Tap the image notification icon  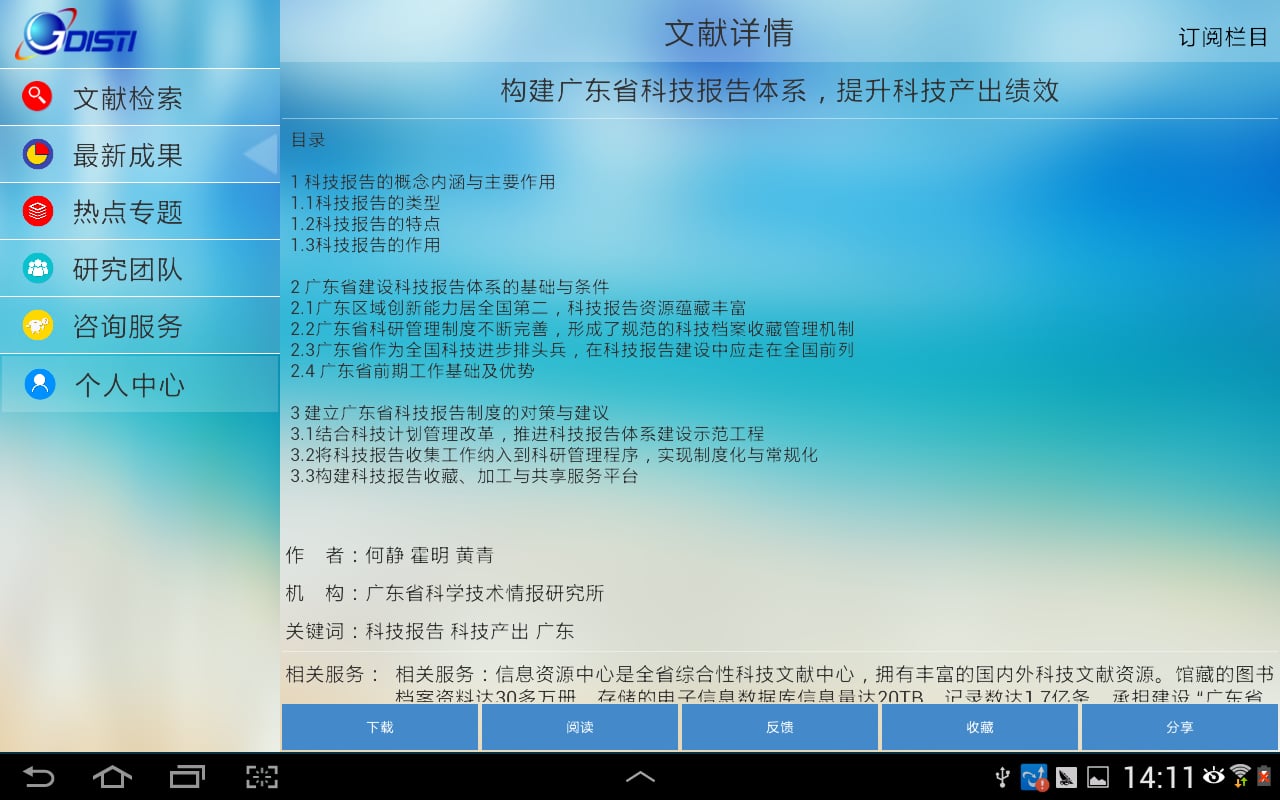(1098, 777)
